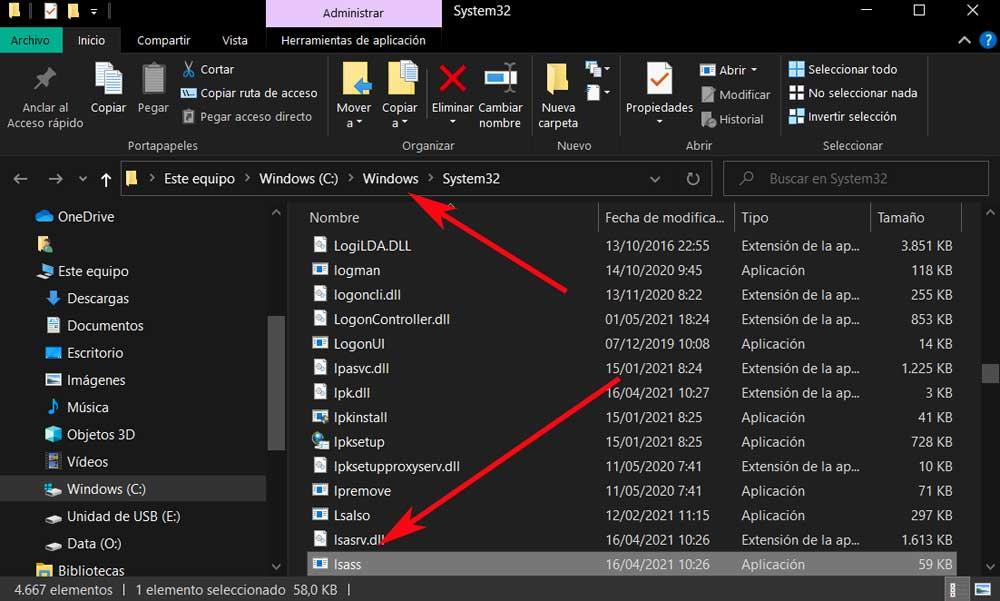
Task: Switch to large icons view in status bar
Action: [983, 590]
